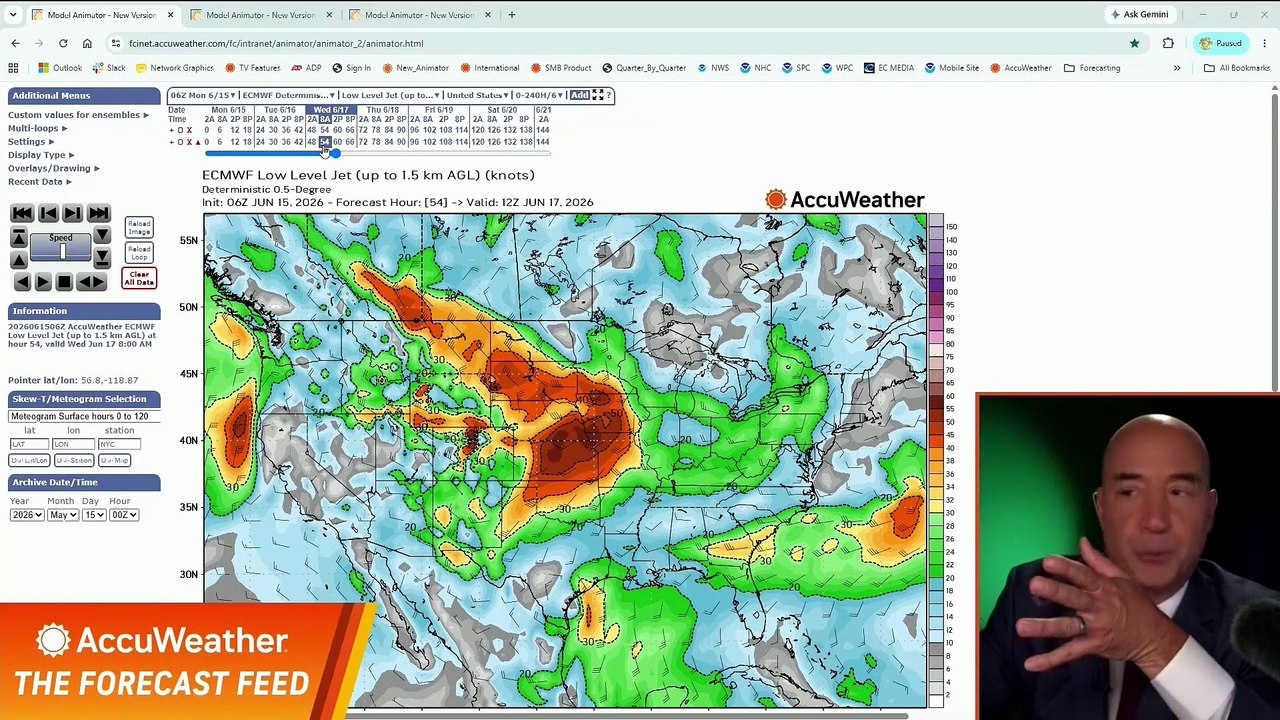Decrease speed with the down arrow
This screenshot has height=720, width=1280.
click(102, 237)
